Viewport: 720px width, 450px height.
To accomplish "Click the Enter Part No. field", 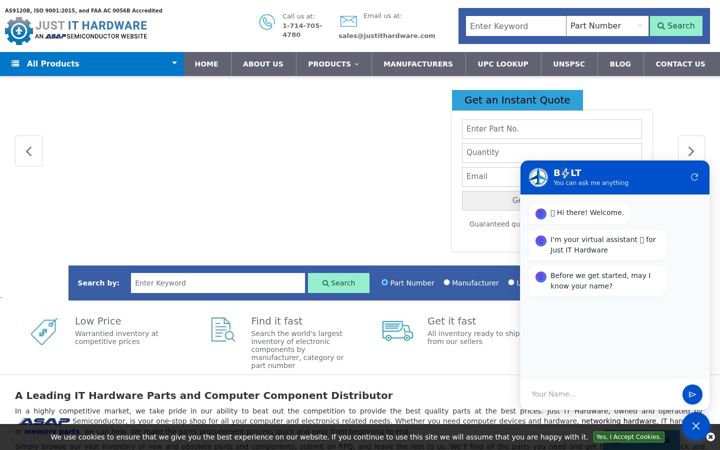I will coord(551,129).
